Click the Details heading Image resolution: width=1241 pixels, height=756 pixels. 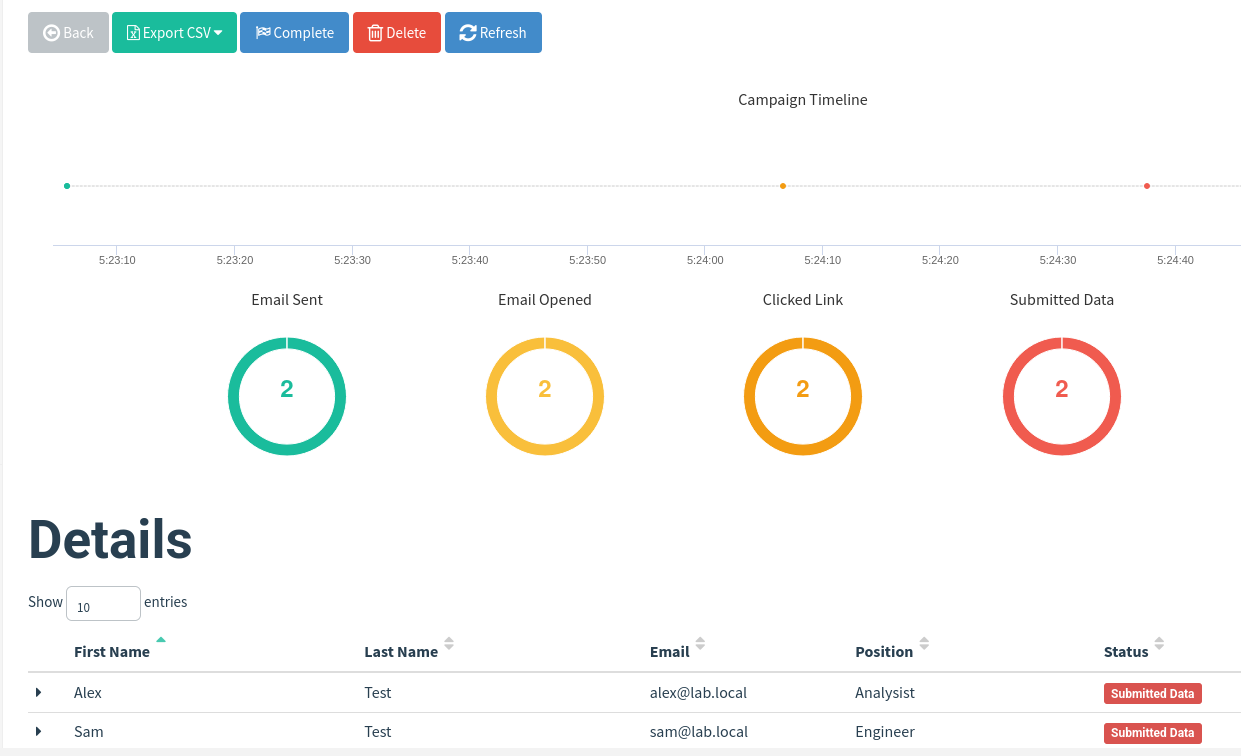(110, 539)
